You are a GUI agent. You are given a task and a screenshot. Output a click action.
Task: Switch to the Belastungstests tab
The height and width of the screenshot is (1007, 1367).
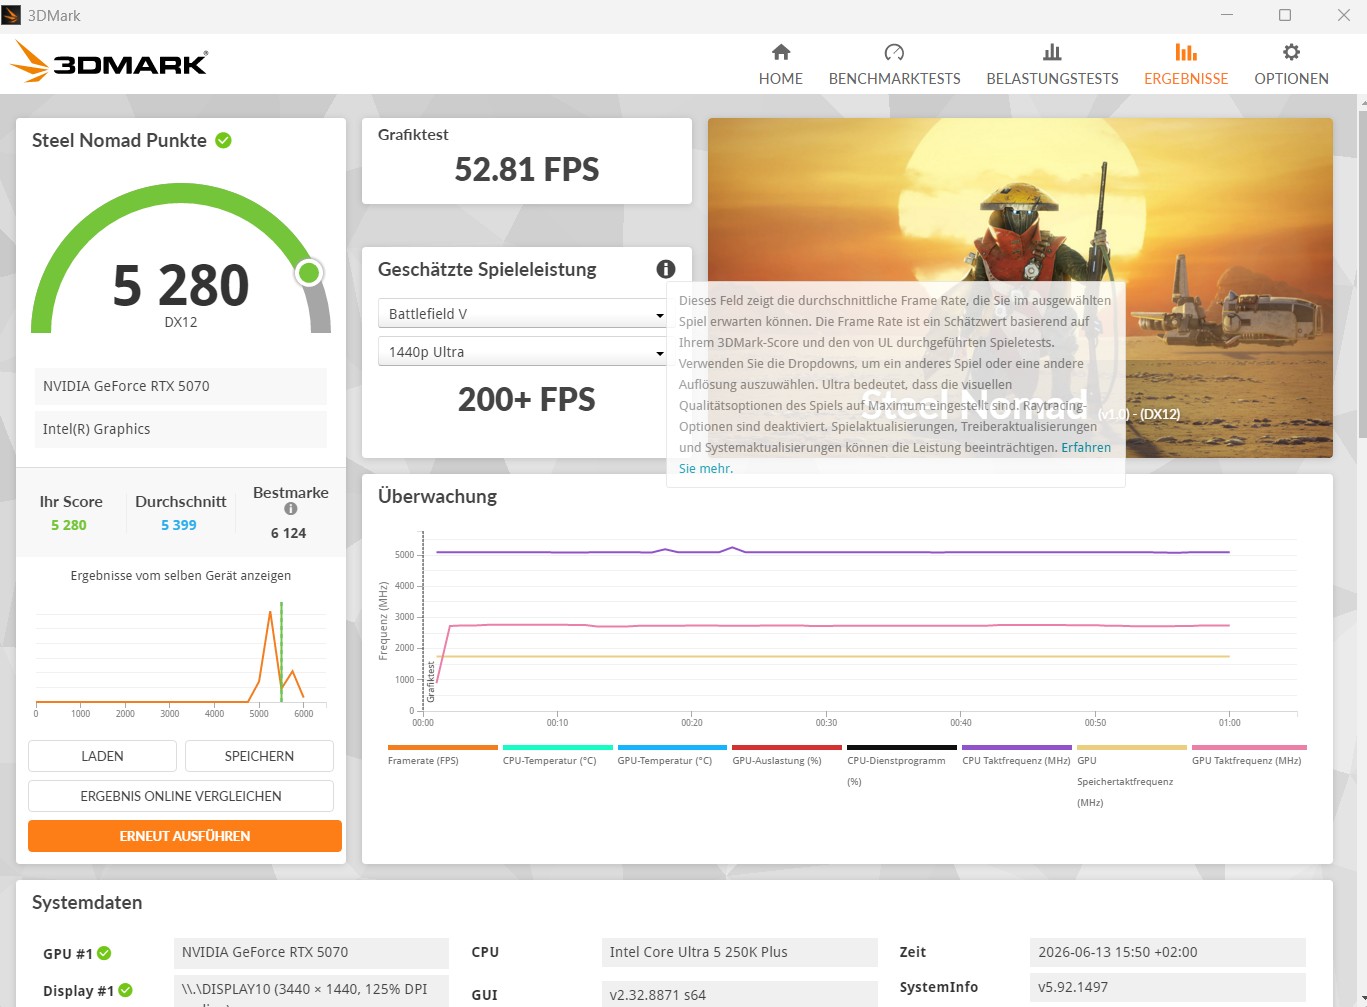pyautogui.click(x=1052, y=65)
